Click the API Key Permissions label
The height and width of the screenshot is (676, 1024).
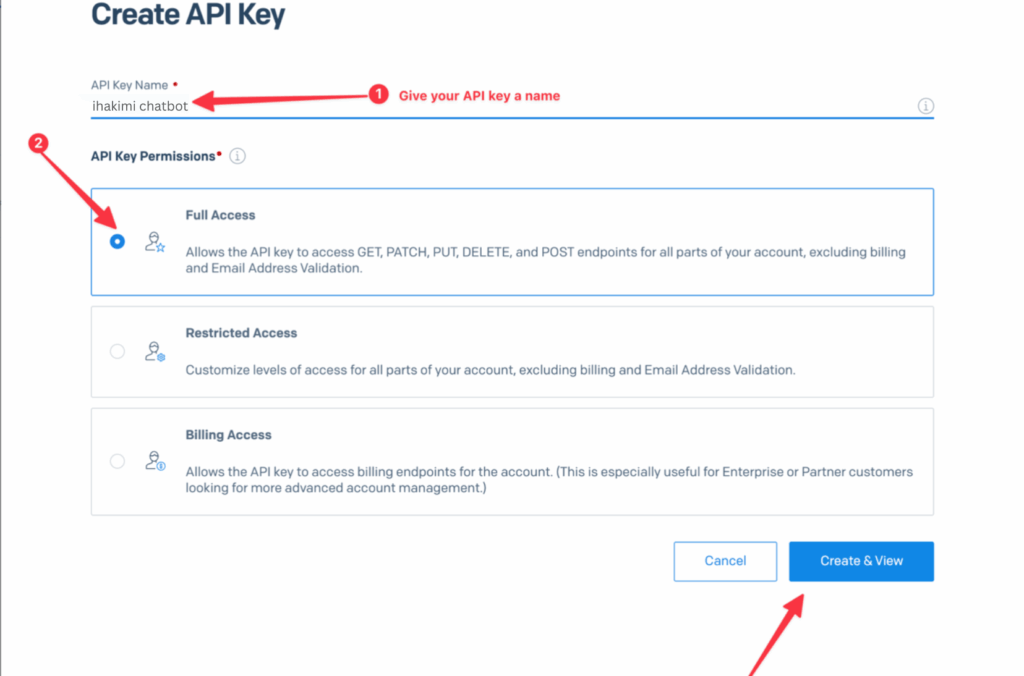tap(153, 156)
